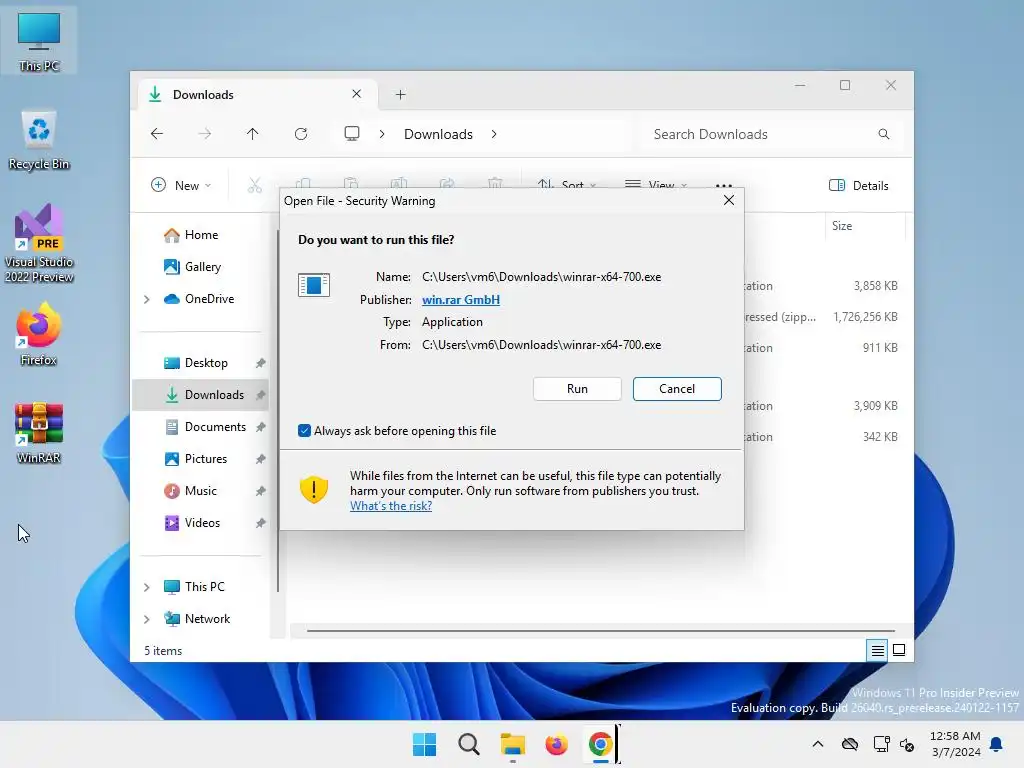Switch to details list view icon

click(x=877, y=650)
